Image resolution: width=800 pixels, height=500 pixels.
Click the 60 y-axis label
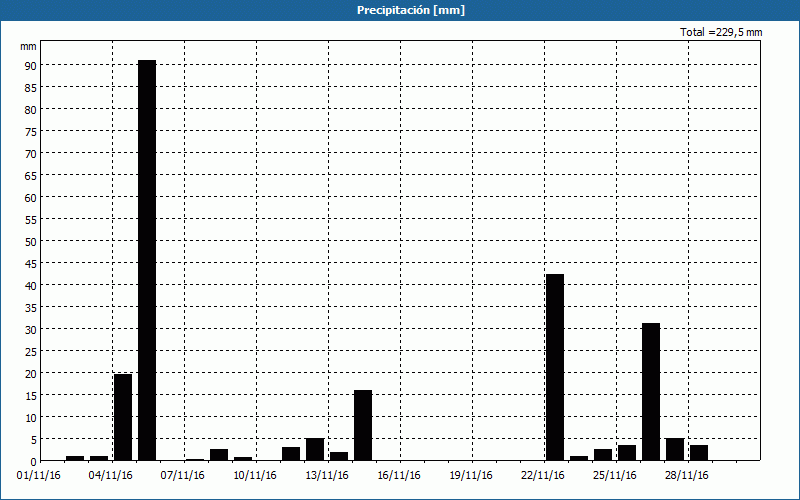click(x=31, y=197)
